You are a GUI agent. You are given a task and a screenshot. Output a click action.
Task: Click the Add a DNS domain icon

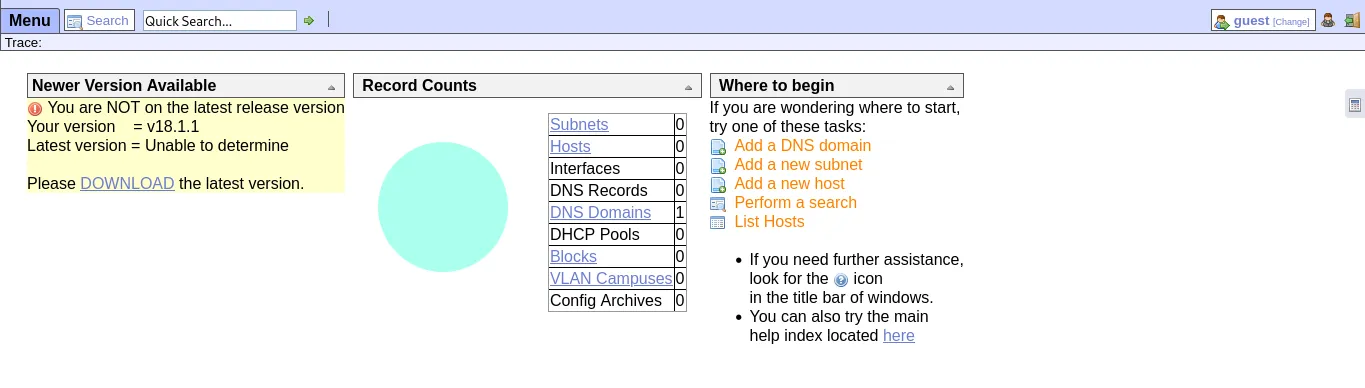tap(718, 147)
